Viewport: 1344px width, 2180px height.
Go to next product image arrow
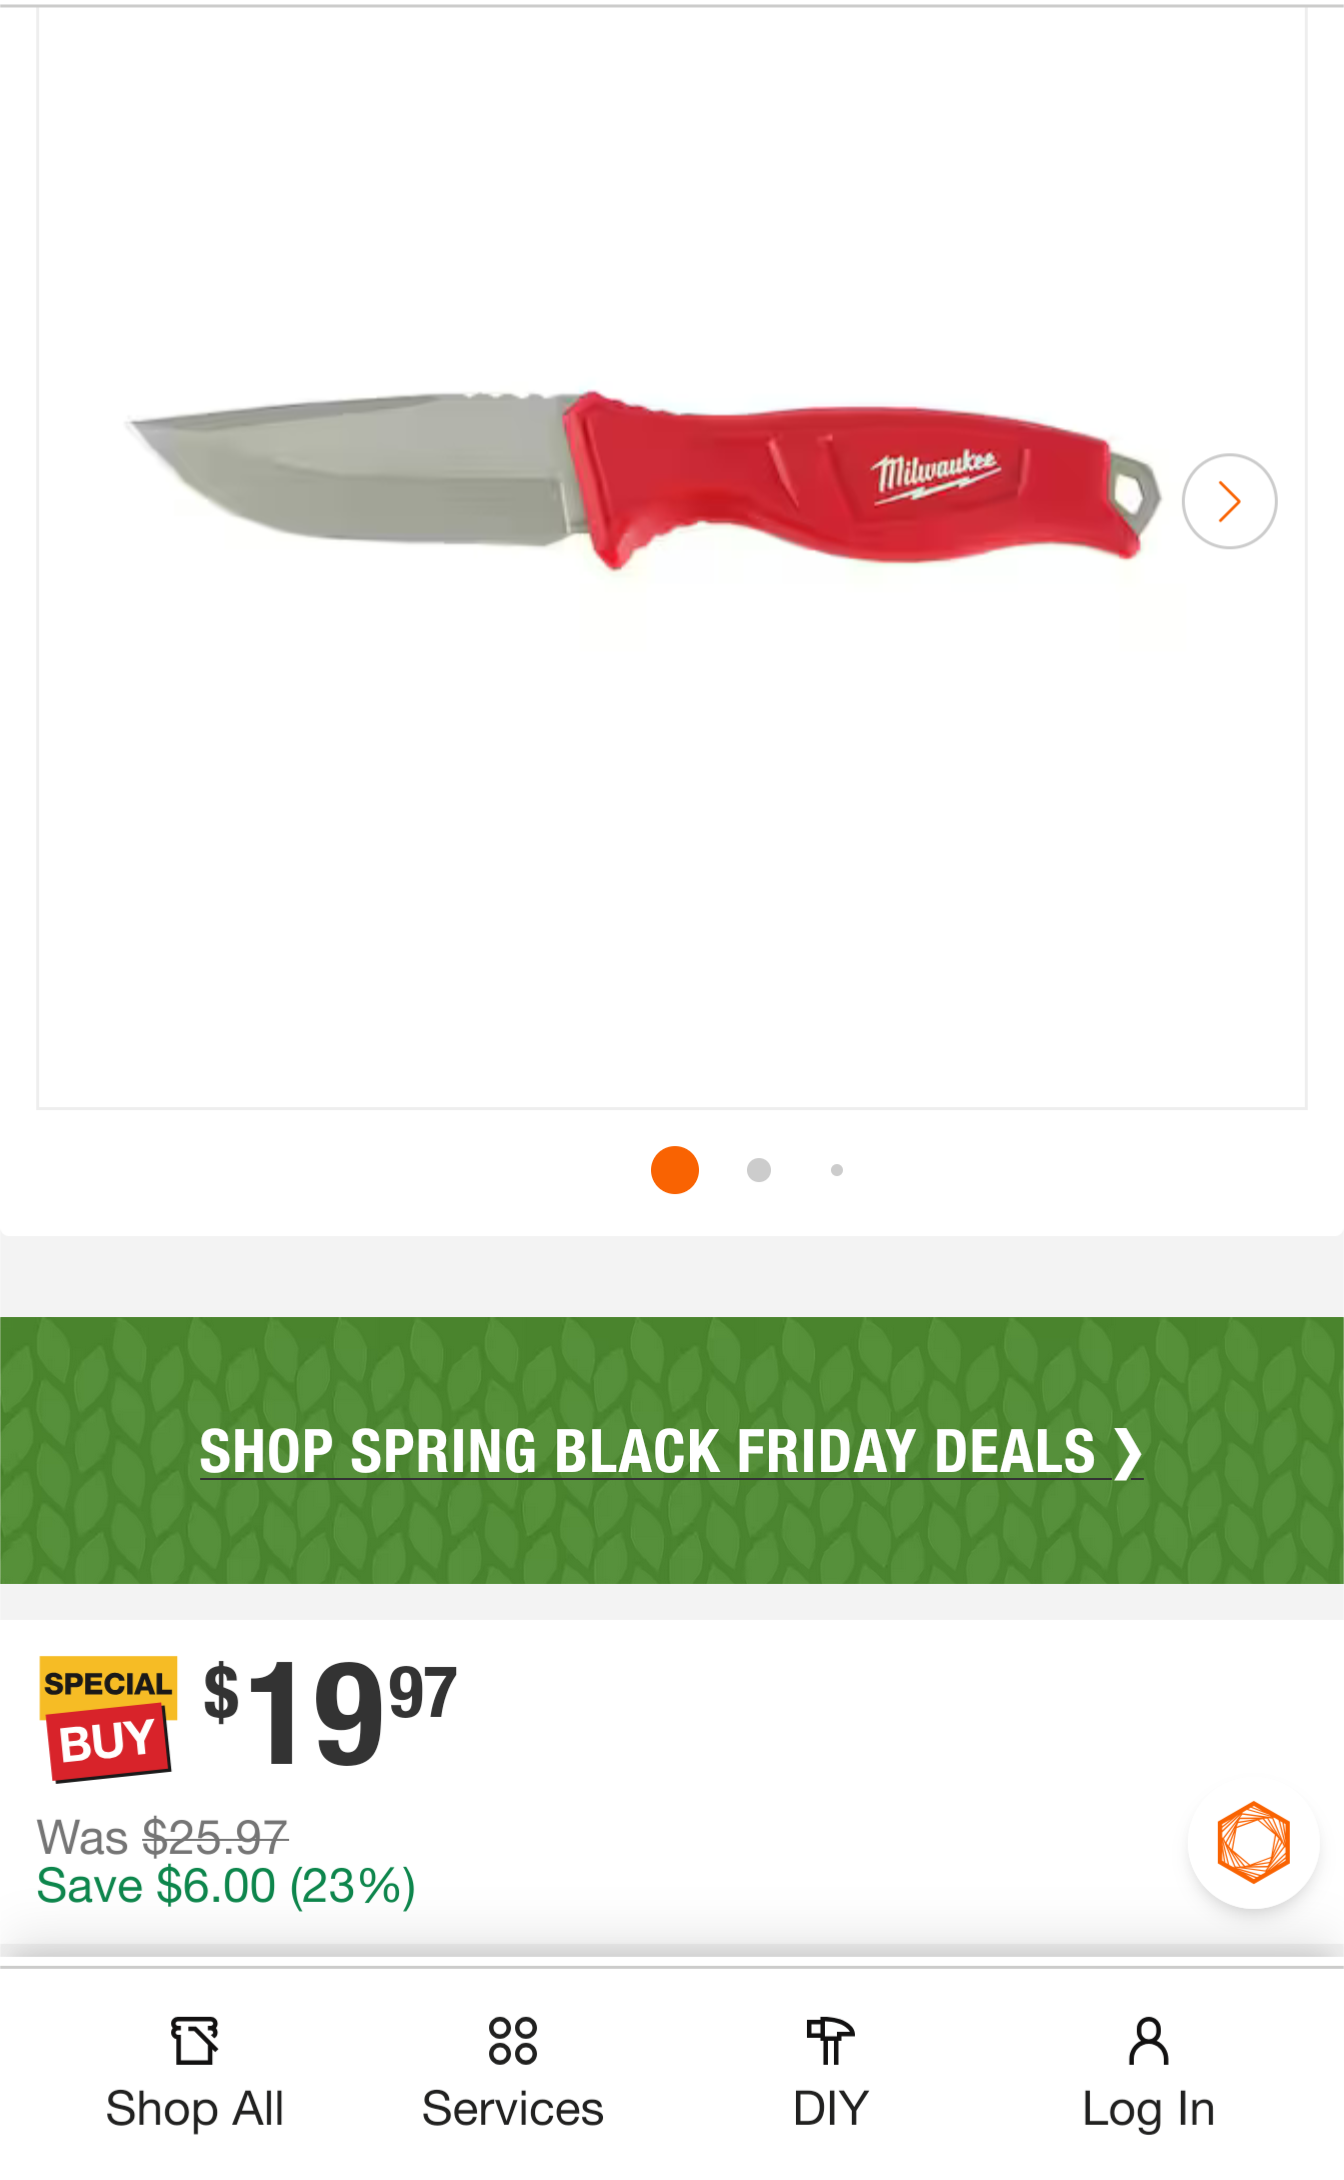click(x=1229, y=501)
